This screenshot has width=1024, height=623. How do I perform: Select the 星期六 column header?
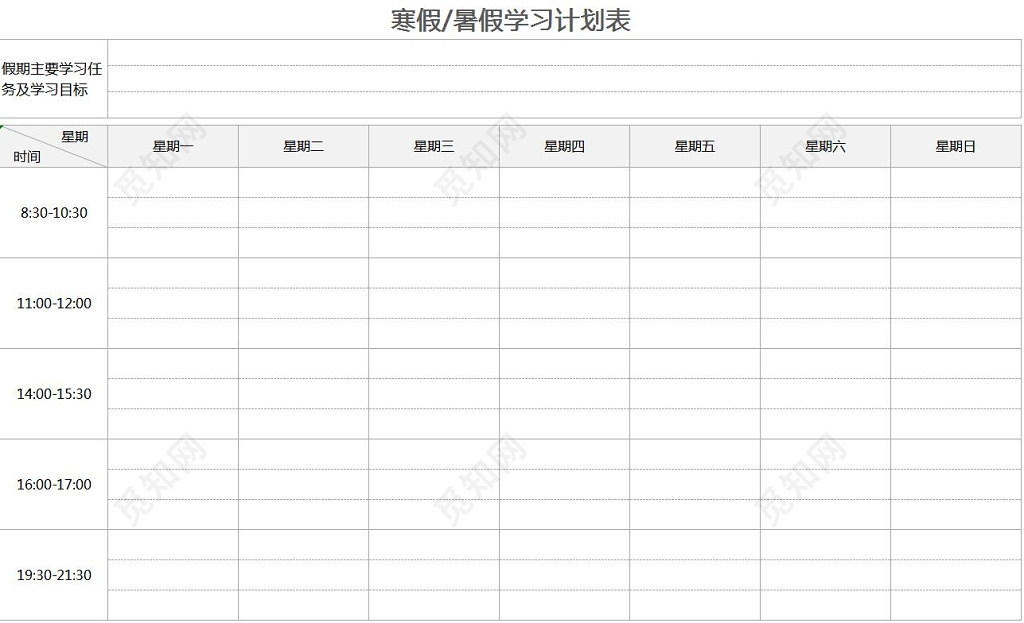point(823,145)
